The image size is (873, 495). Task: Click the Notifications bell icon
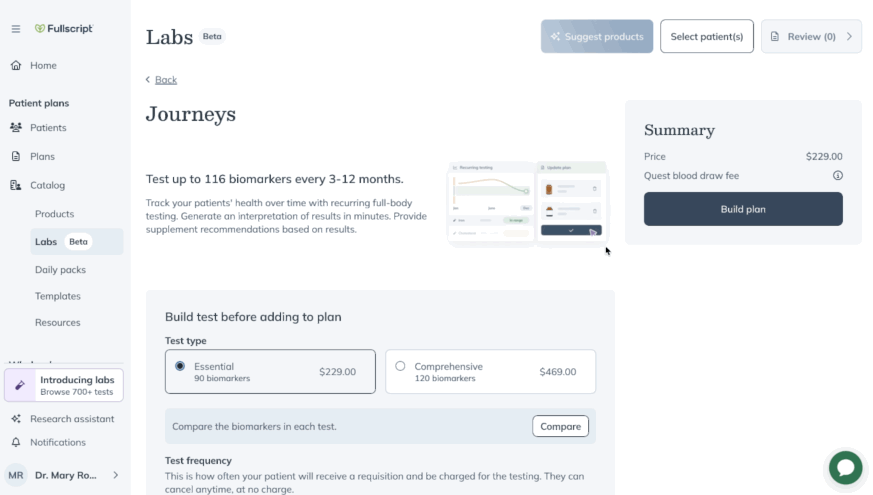click(16, 442)
